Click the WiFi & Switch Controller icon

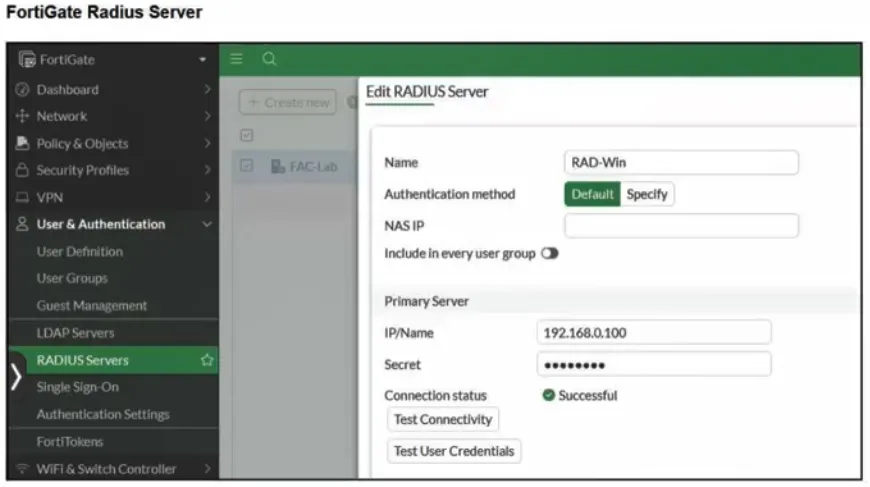(22, 468)
